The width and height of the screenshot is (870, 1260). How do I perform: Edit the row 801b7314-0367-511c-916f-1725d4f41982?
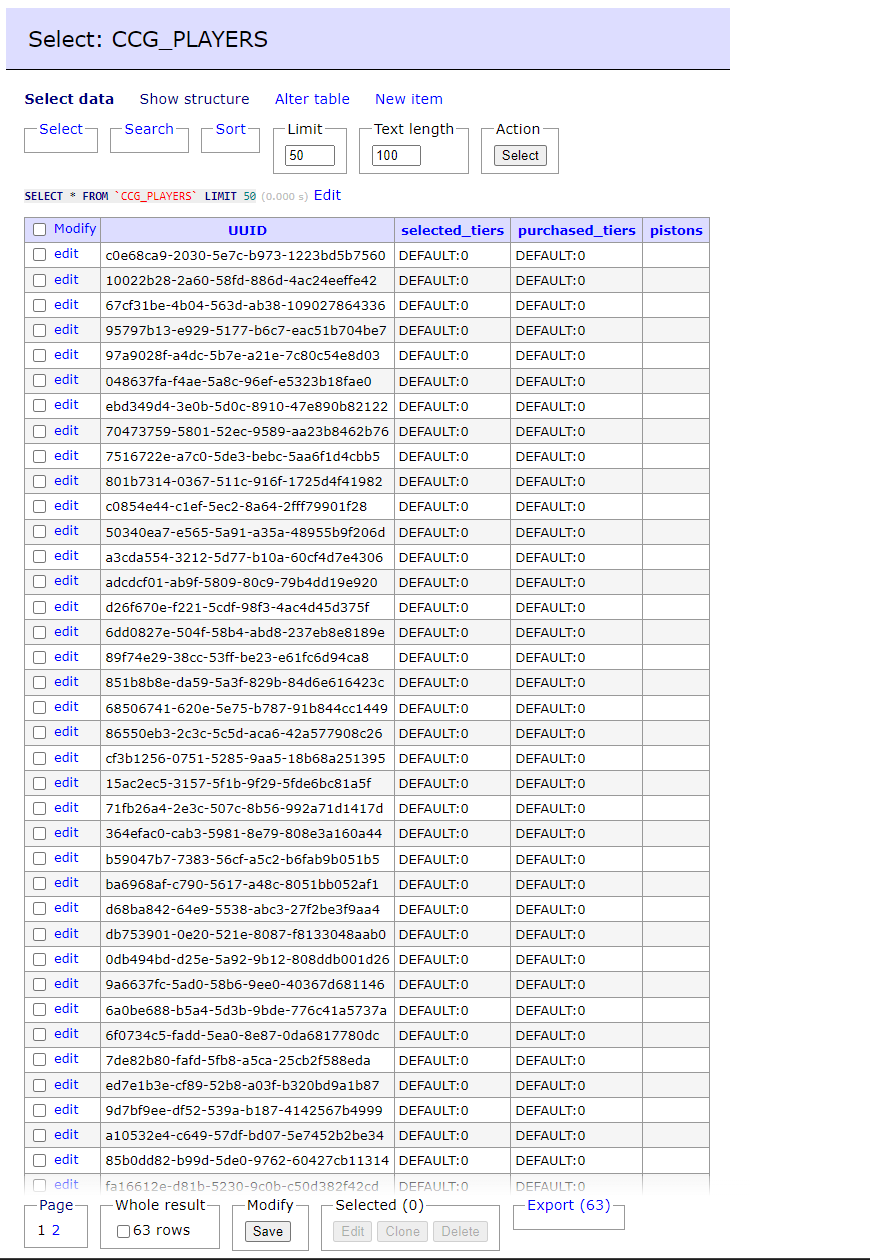click(66, 480)
